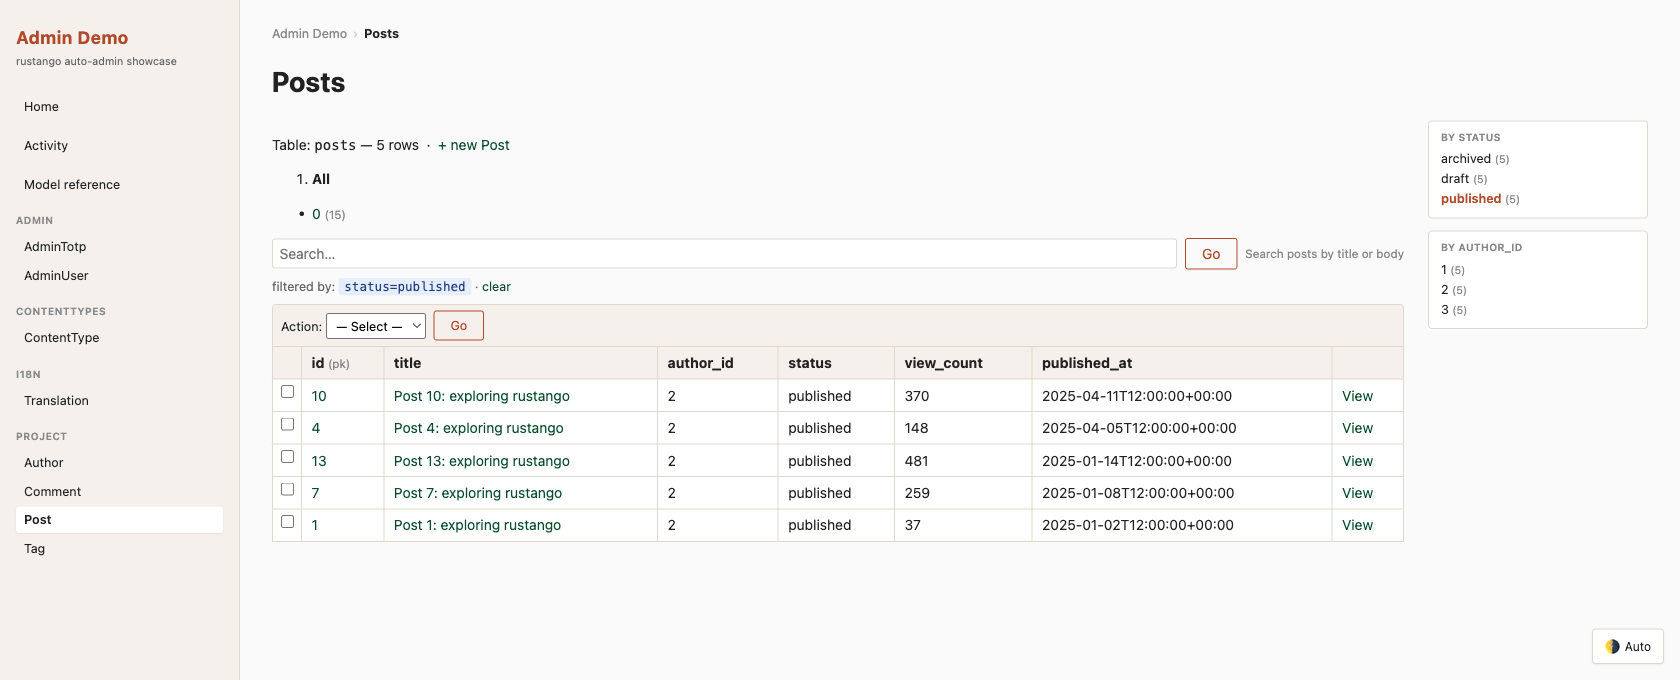Image resolution: width=1680 pixels, height=680 pixels.
Task: Check the checkbox for Post 13 row
Action: click(x=287, y=457)
